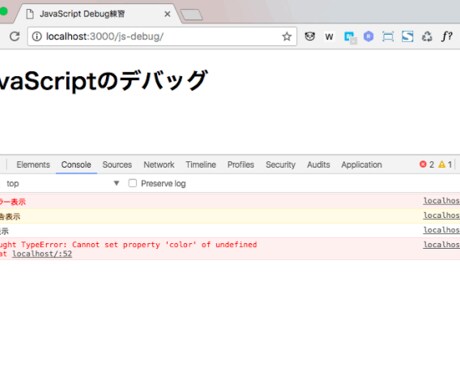Open the Network tab
This screenshot has width=460, height=380.
click(x=159, y=165)
